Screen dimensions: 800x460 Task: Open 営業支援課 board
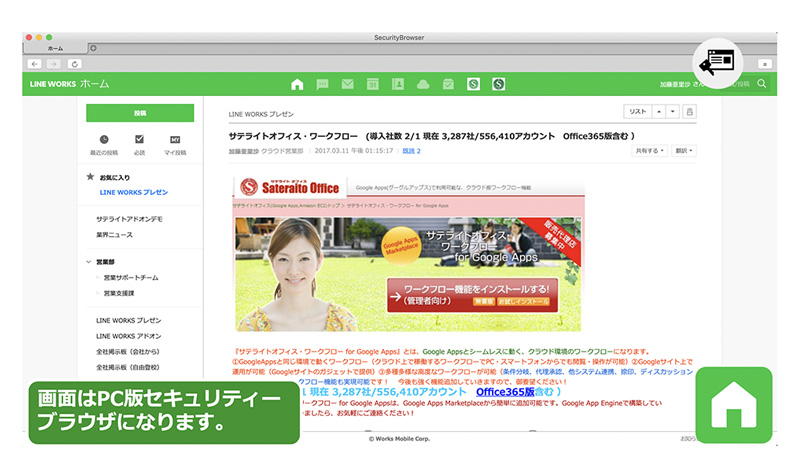[119, 293]
